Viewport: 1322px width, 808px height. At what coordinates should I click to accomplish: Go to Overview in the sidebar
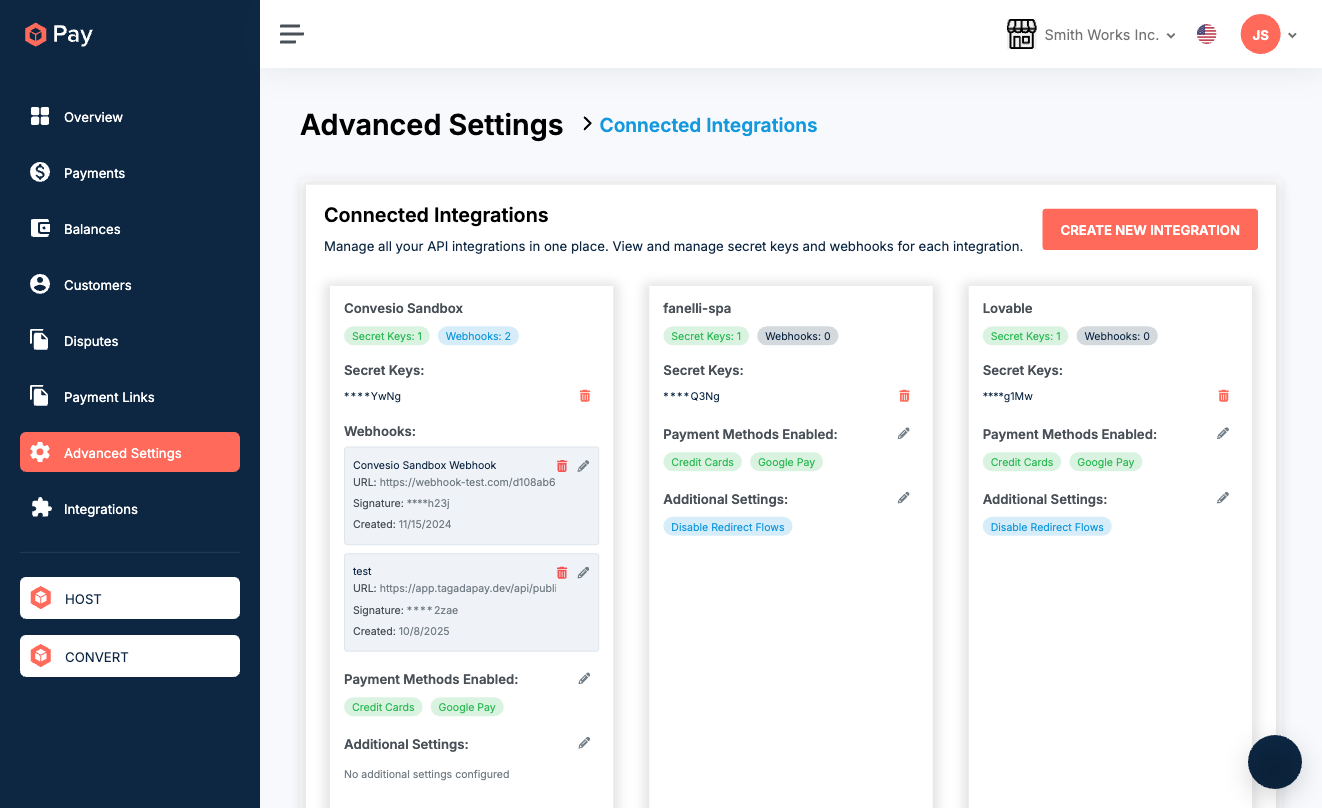130,117
